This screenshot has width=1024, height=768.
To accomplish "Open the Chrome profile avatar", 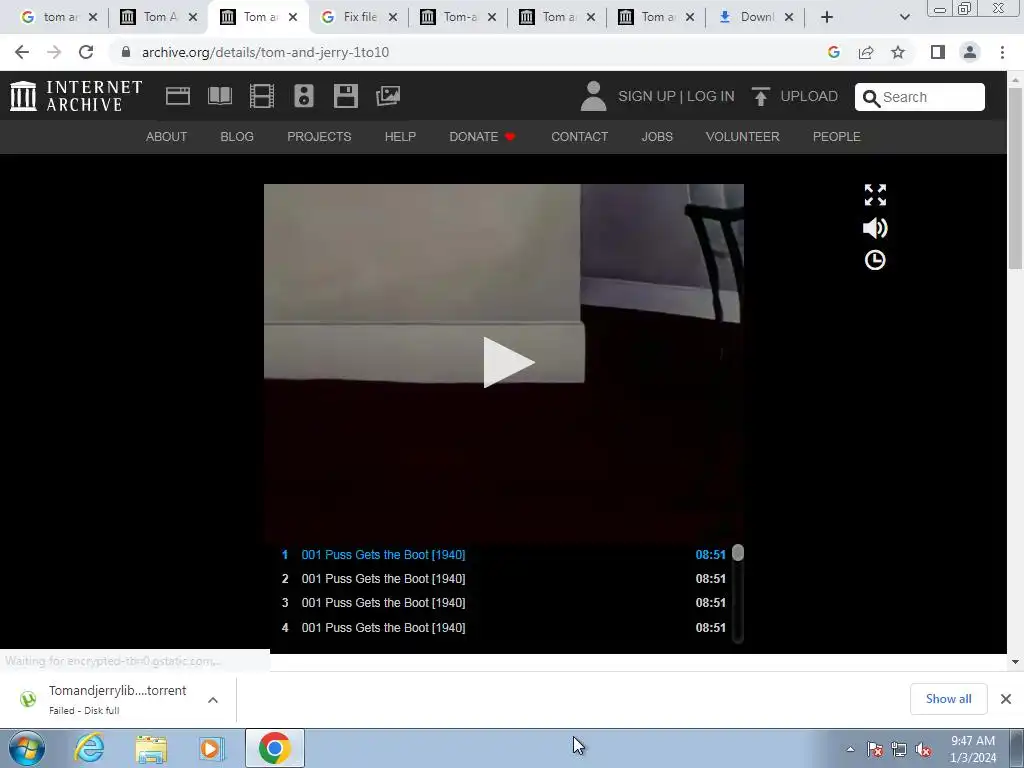I will coord(970,52).
